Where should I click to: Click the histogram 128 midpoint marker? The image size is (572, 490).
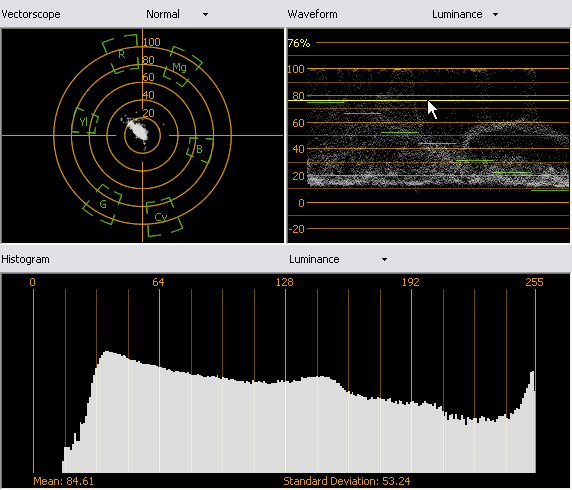click(x=285, y=282)
